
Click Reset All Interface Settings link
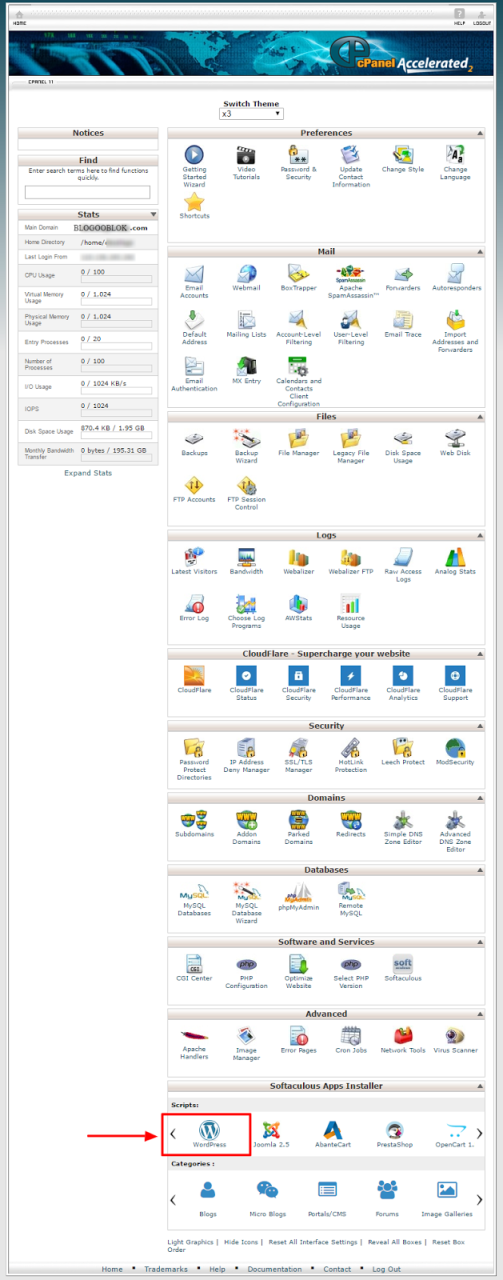click(x=313, y=1242)
